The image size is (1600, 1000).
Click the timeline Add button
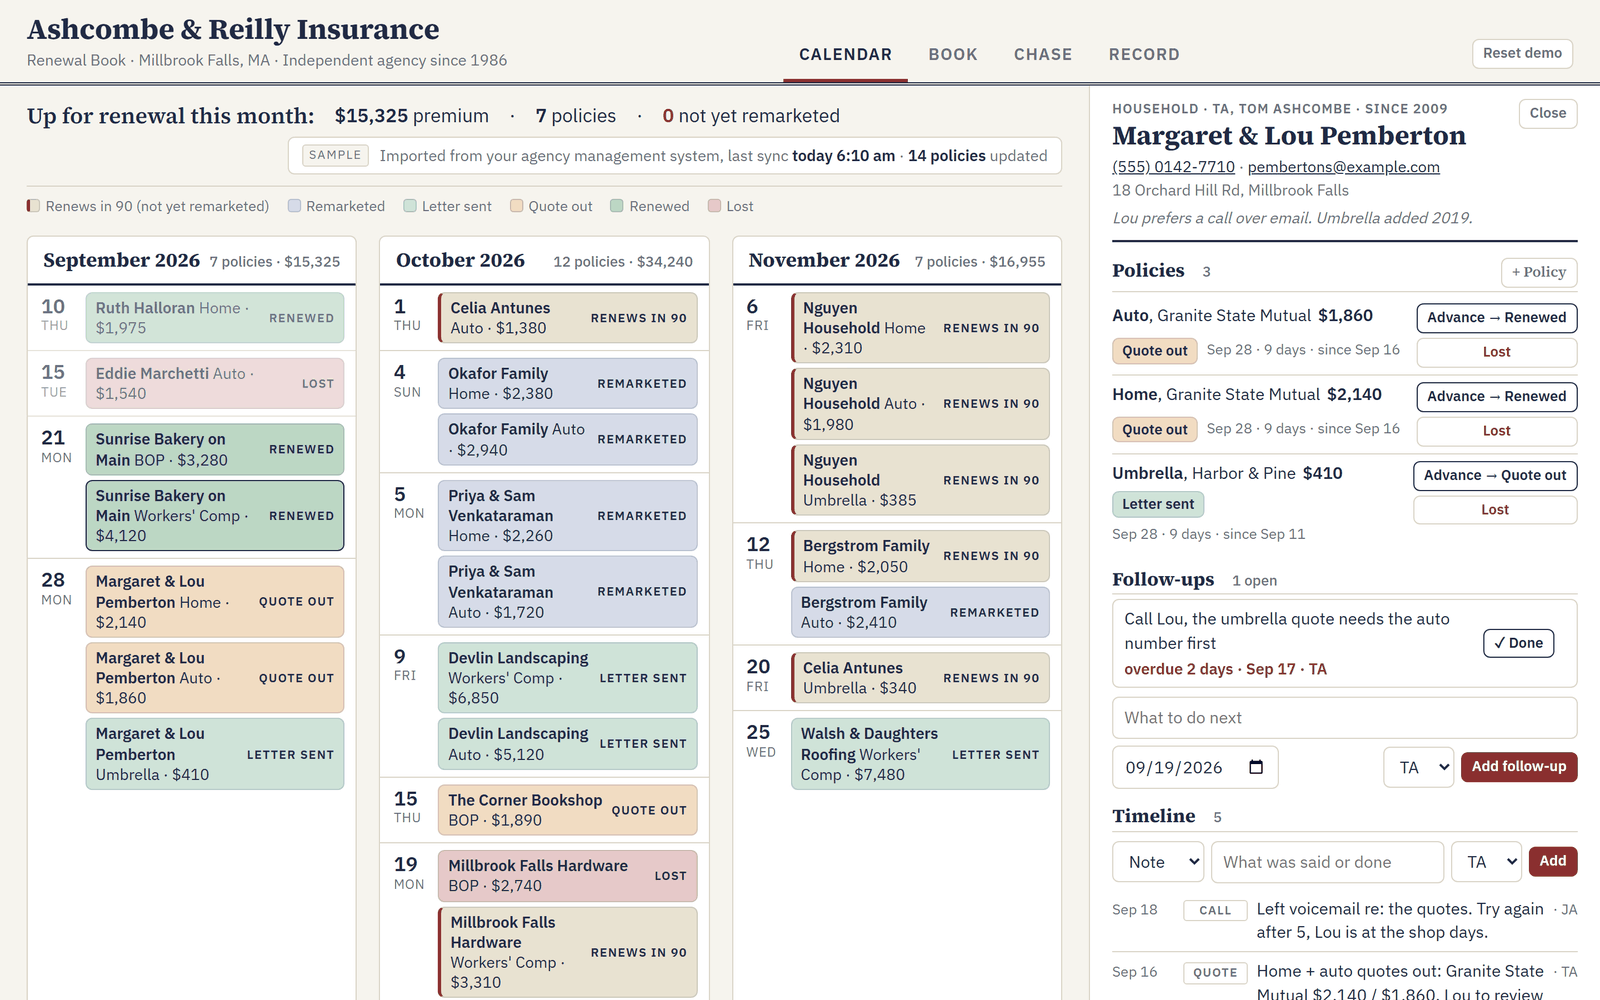click(x=1552, y=862)
